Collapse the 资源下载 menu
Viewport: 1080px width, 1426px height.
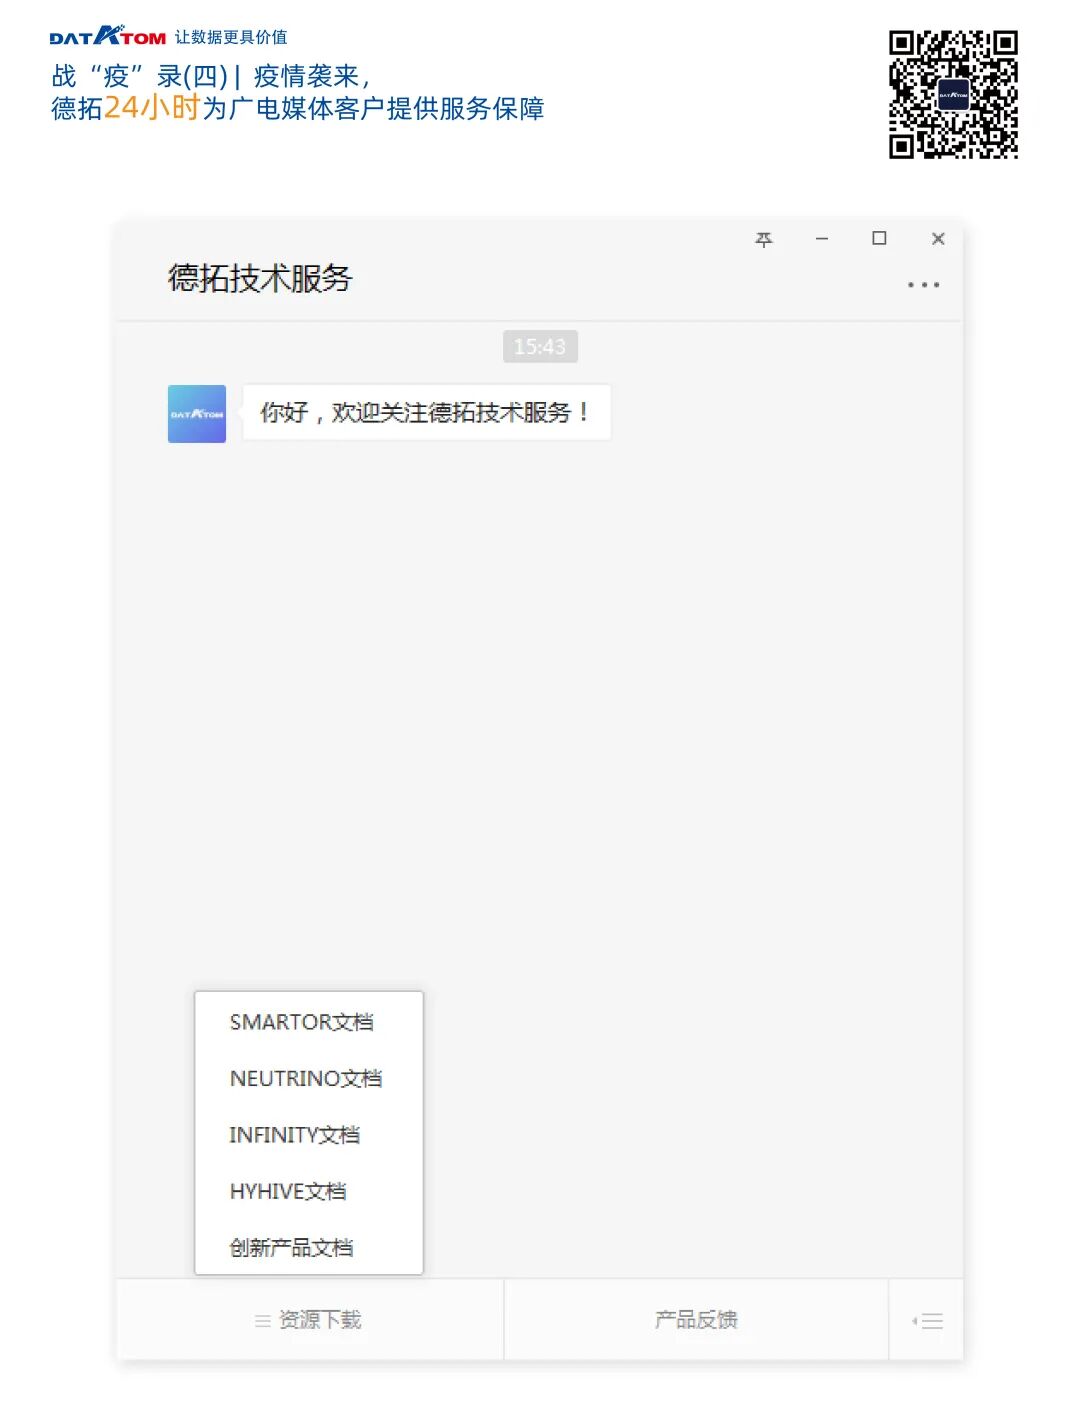tap(309, 1320)
